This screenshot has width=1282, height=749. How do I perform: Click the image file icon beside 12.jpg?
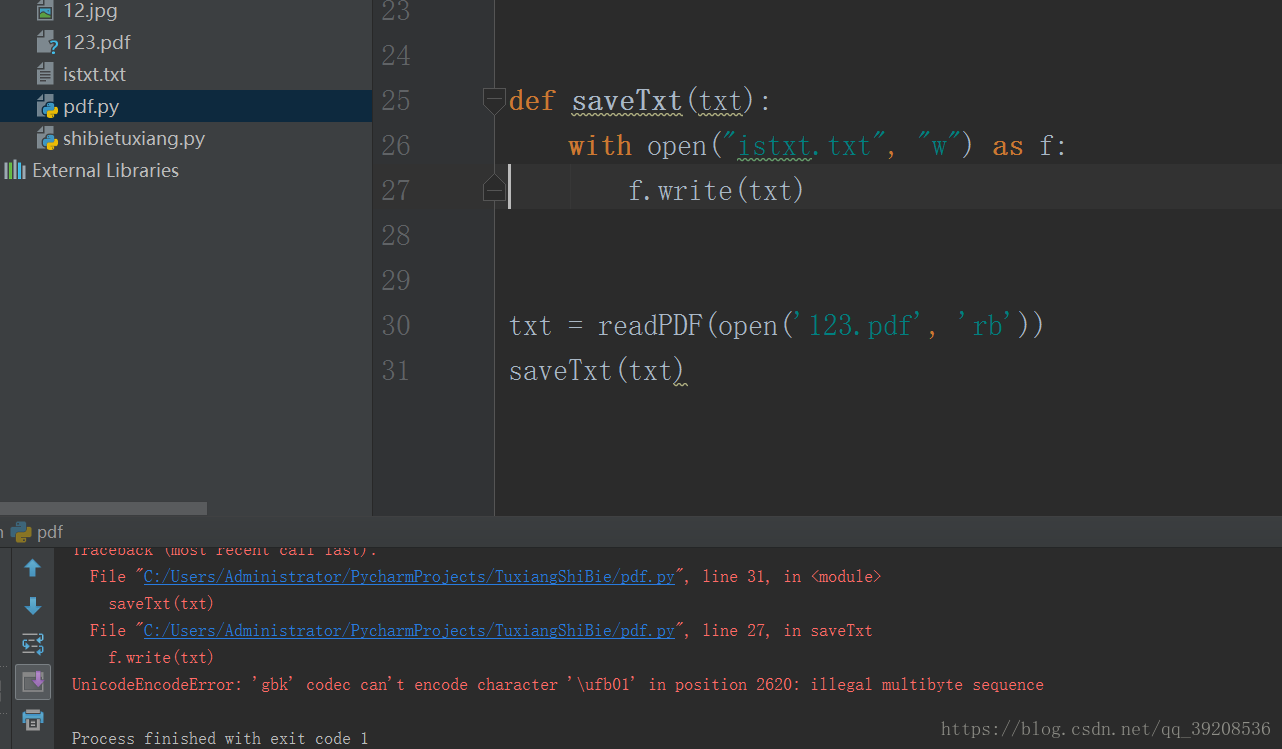point(44,10)
